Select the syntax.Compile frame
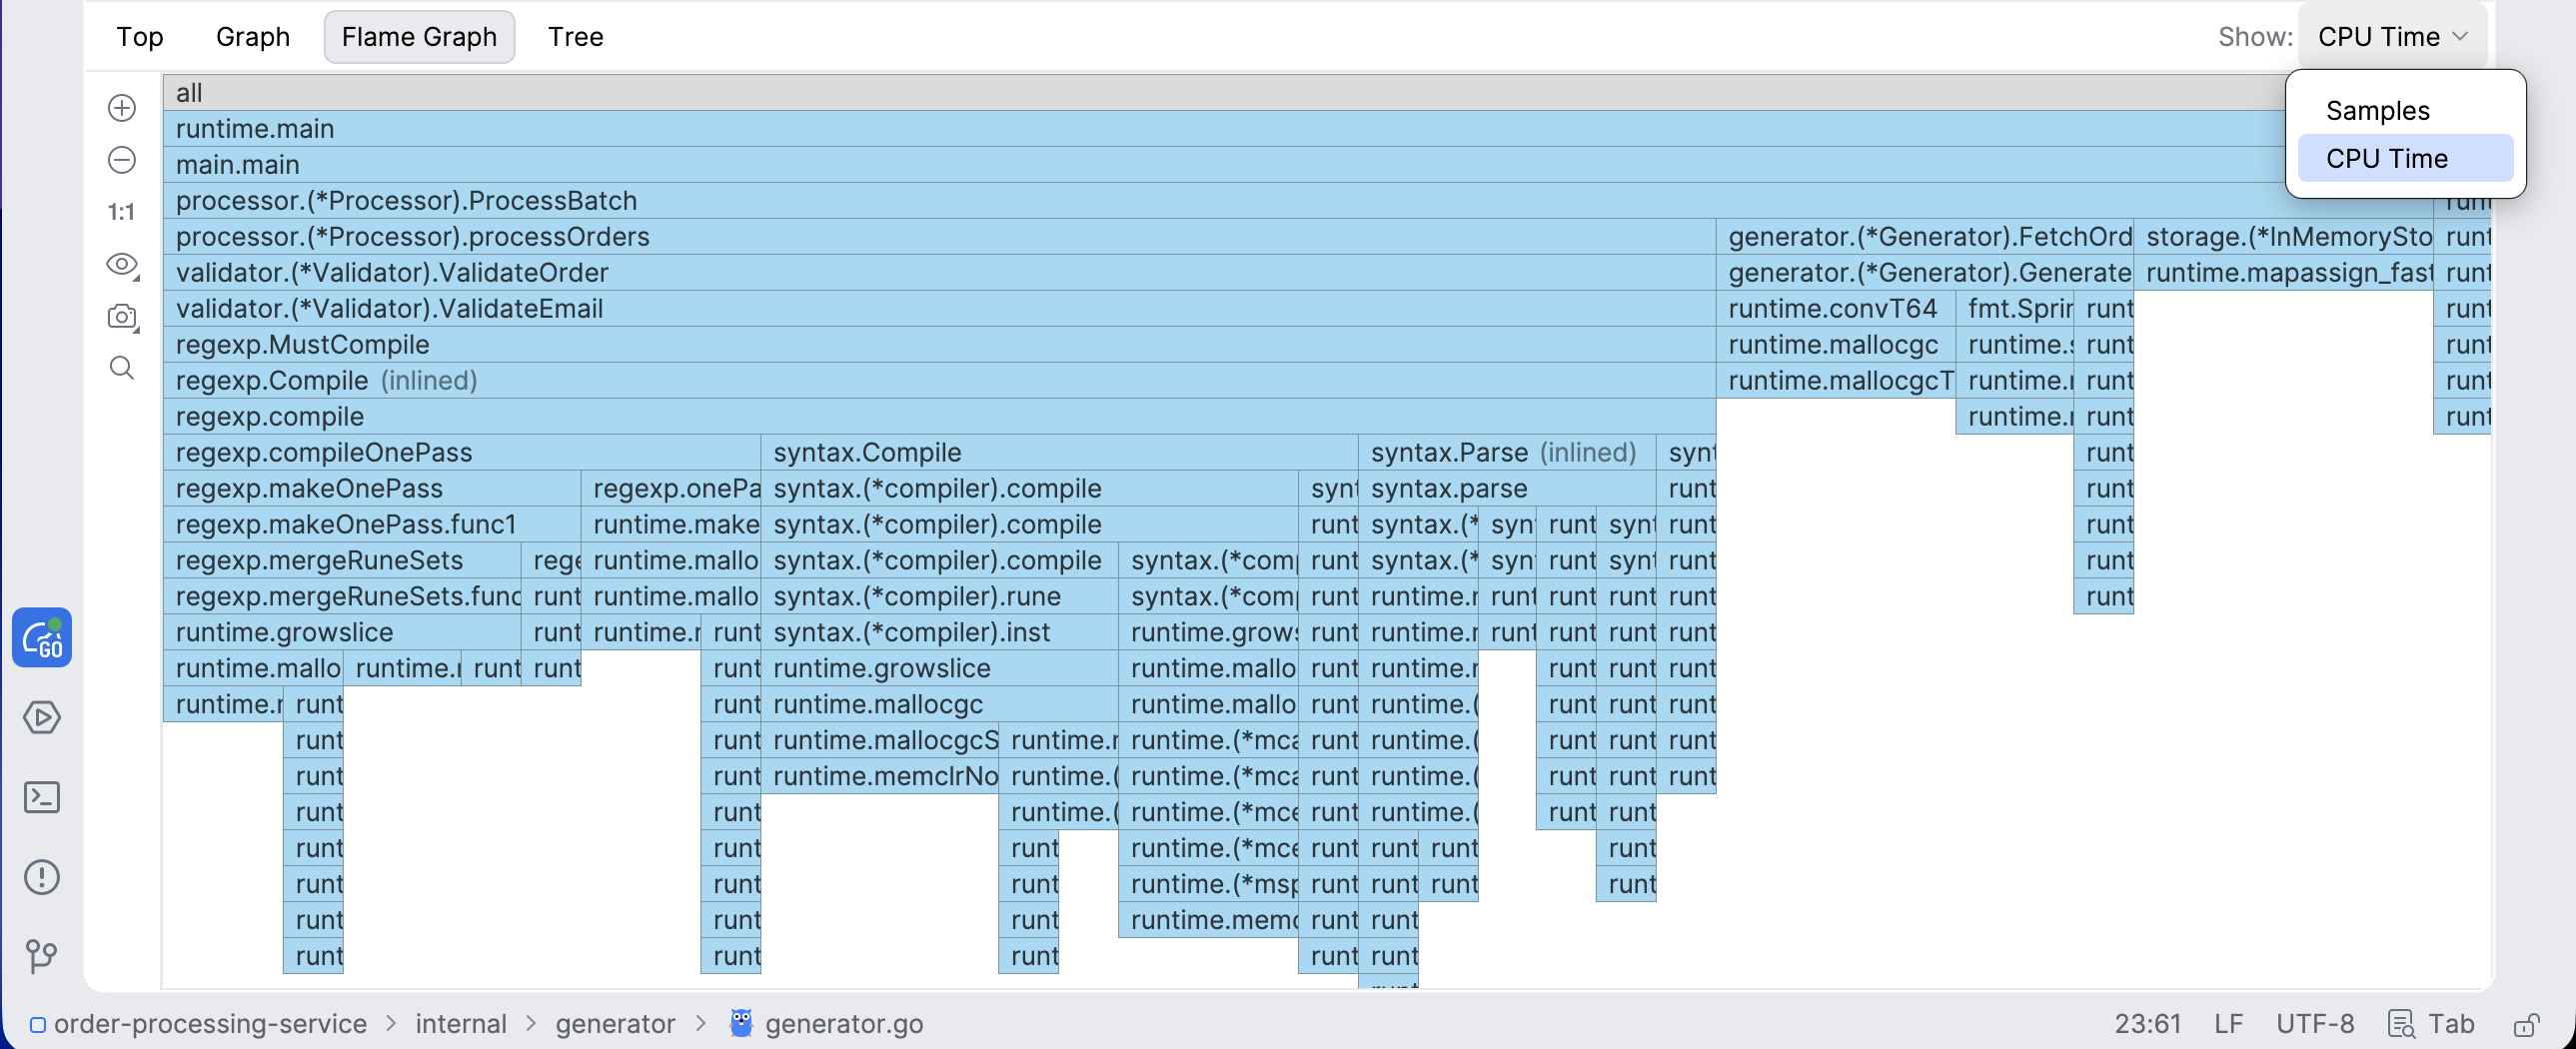Image resolution: width=2576 pixels, height=1049 pixels. 1060,453
